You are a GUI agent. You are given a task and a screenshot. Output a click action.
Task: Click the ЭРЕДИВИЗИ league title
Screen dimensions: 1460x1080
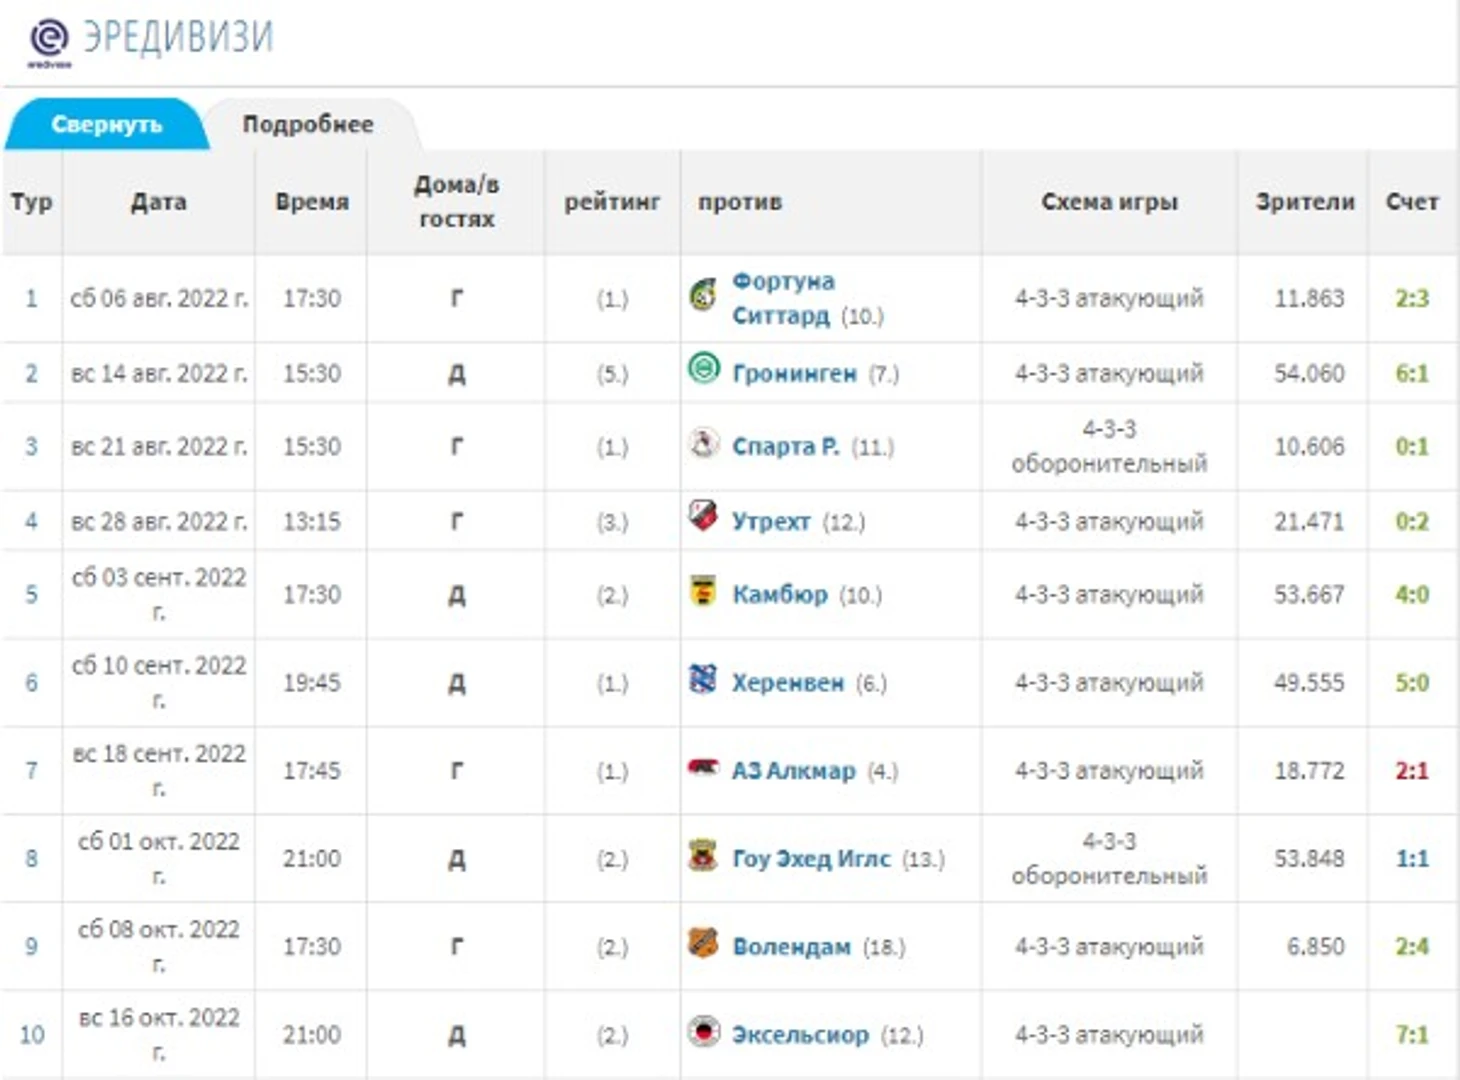coord(177,37)
